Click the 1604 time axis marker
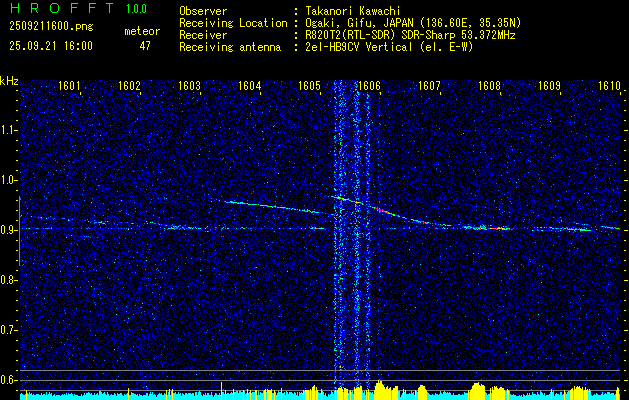 point(250,85)
